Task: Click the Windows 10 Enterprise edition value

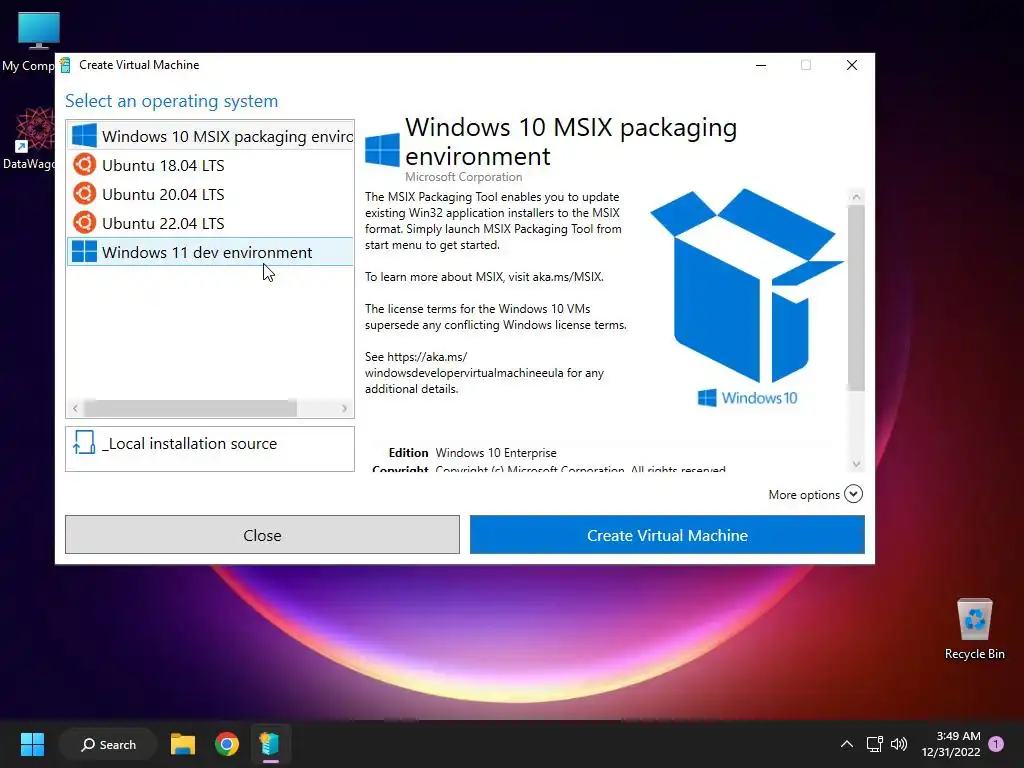Action: (496, 453)
